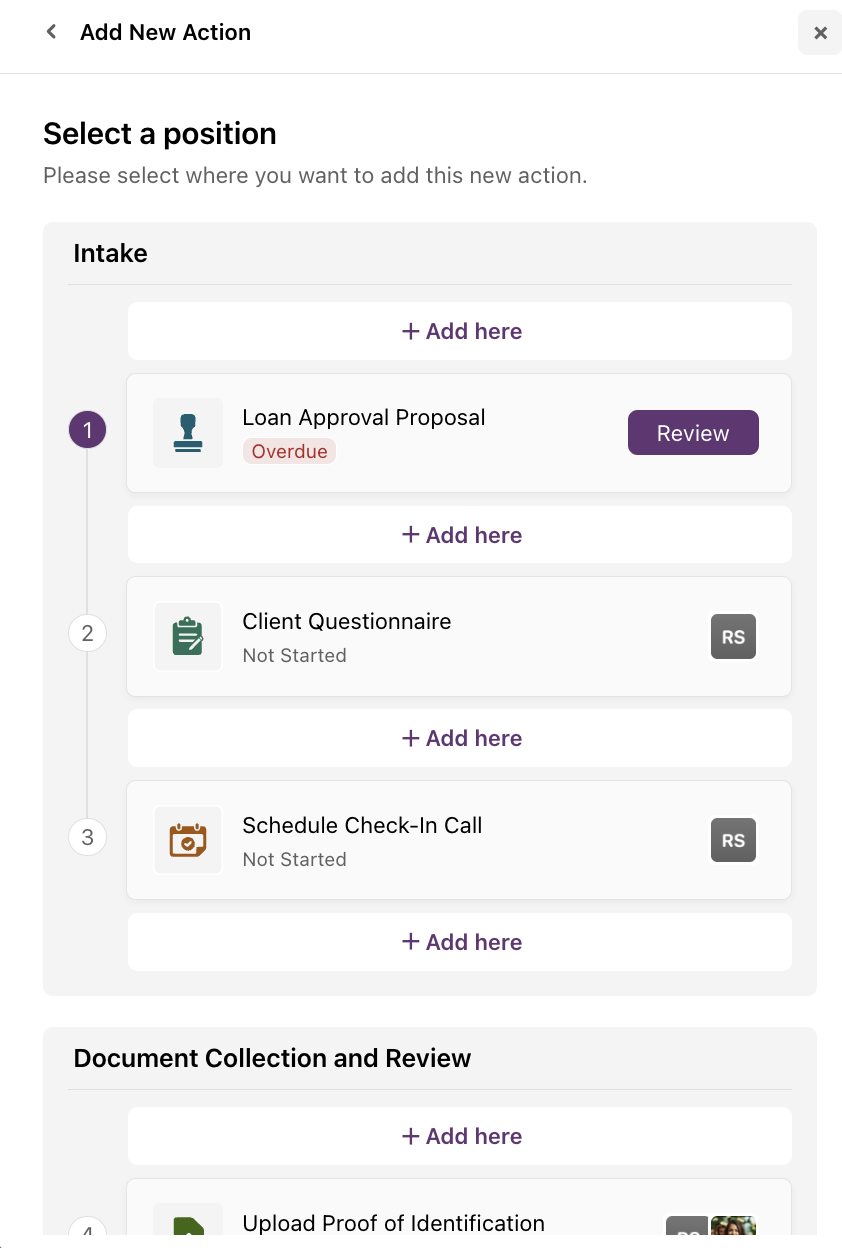Click step number circle 2
The width and height of the screenshot is (842, 1248).
(x=87, y=632)
